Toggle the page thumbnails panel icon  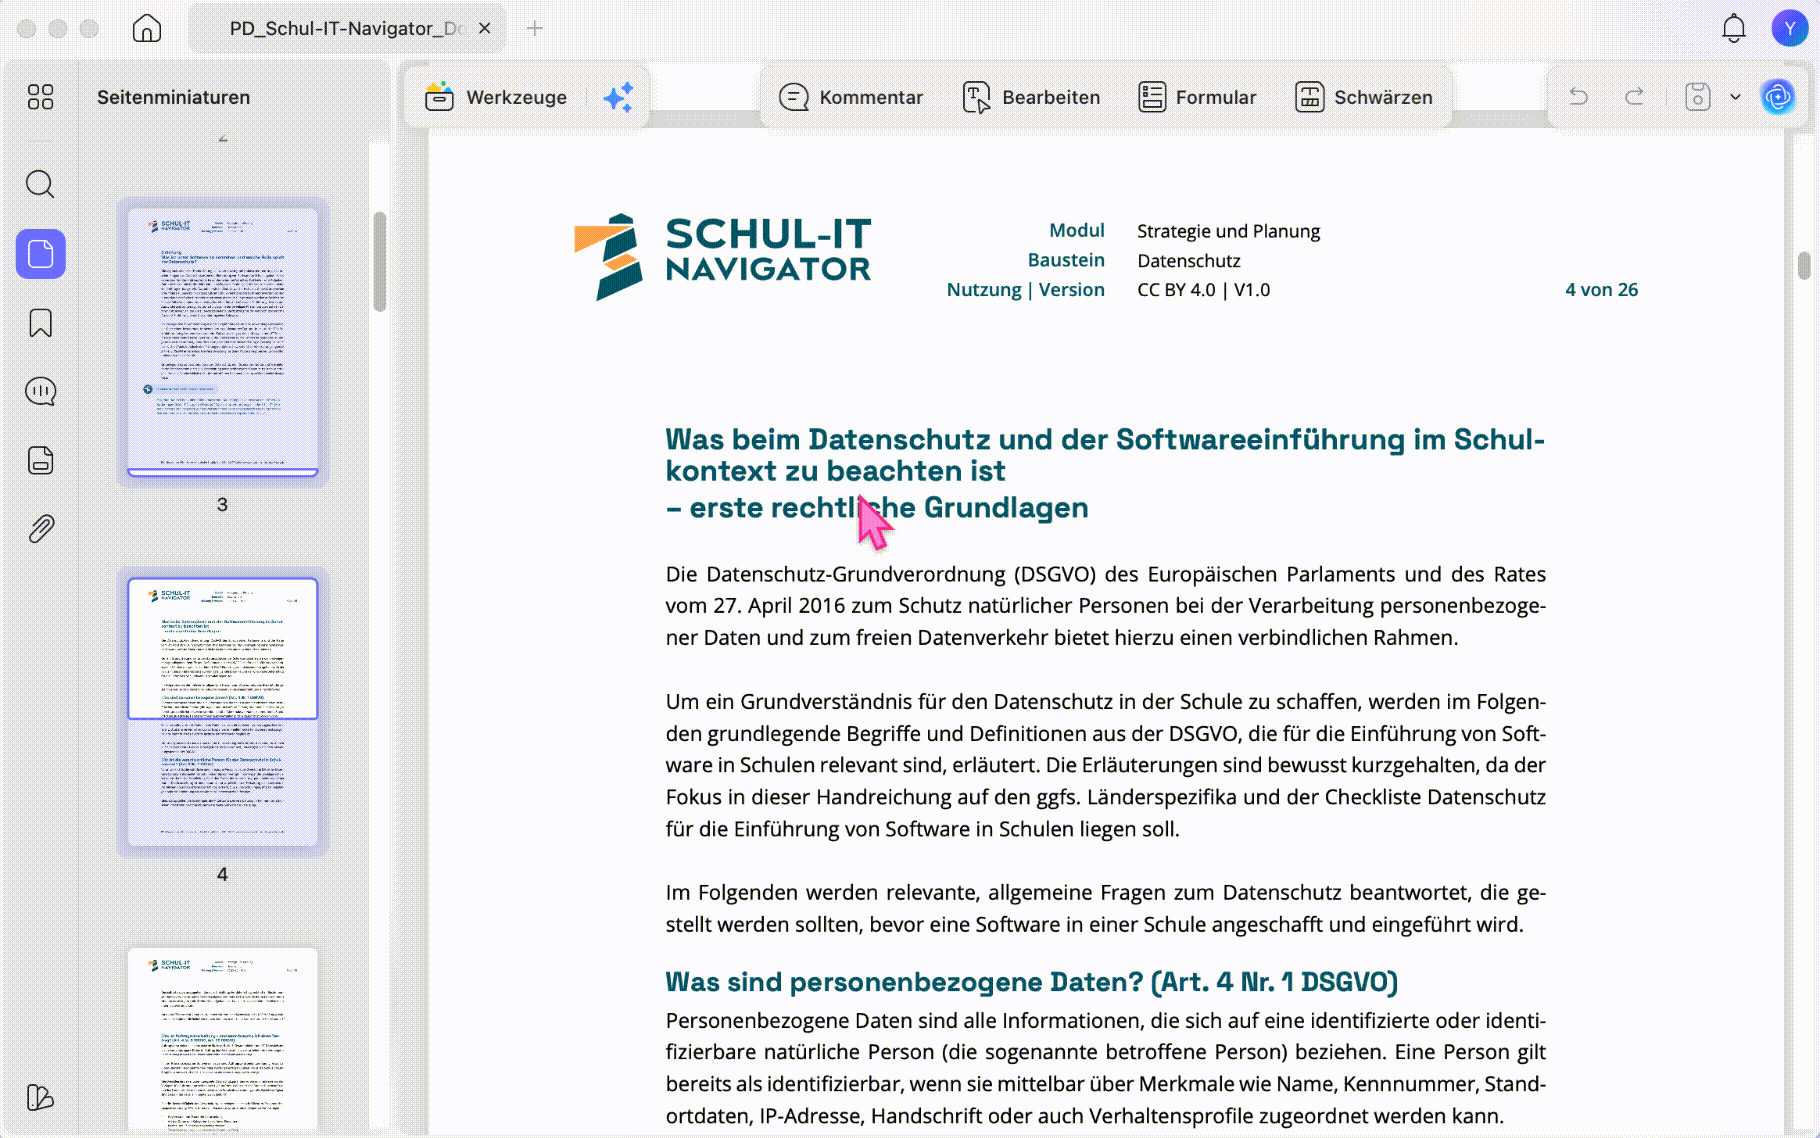point(41,254)
